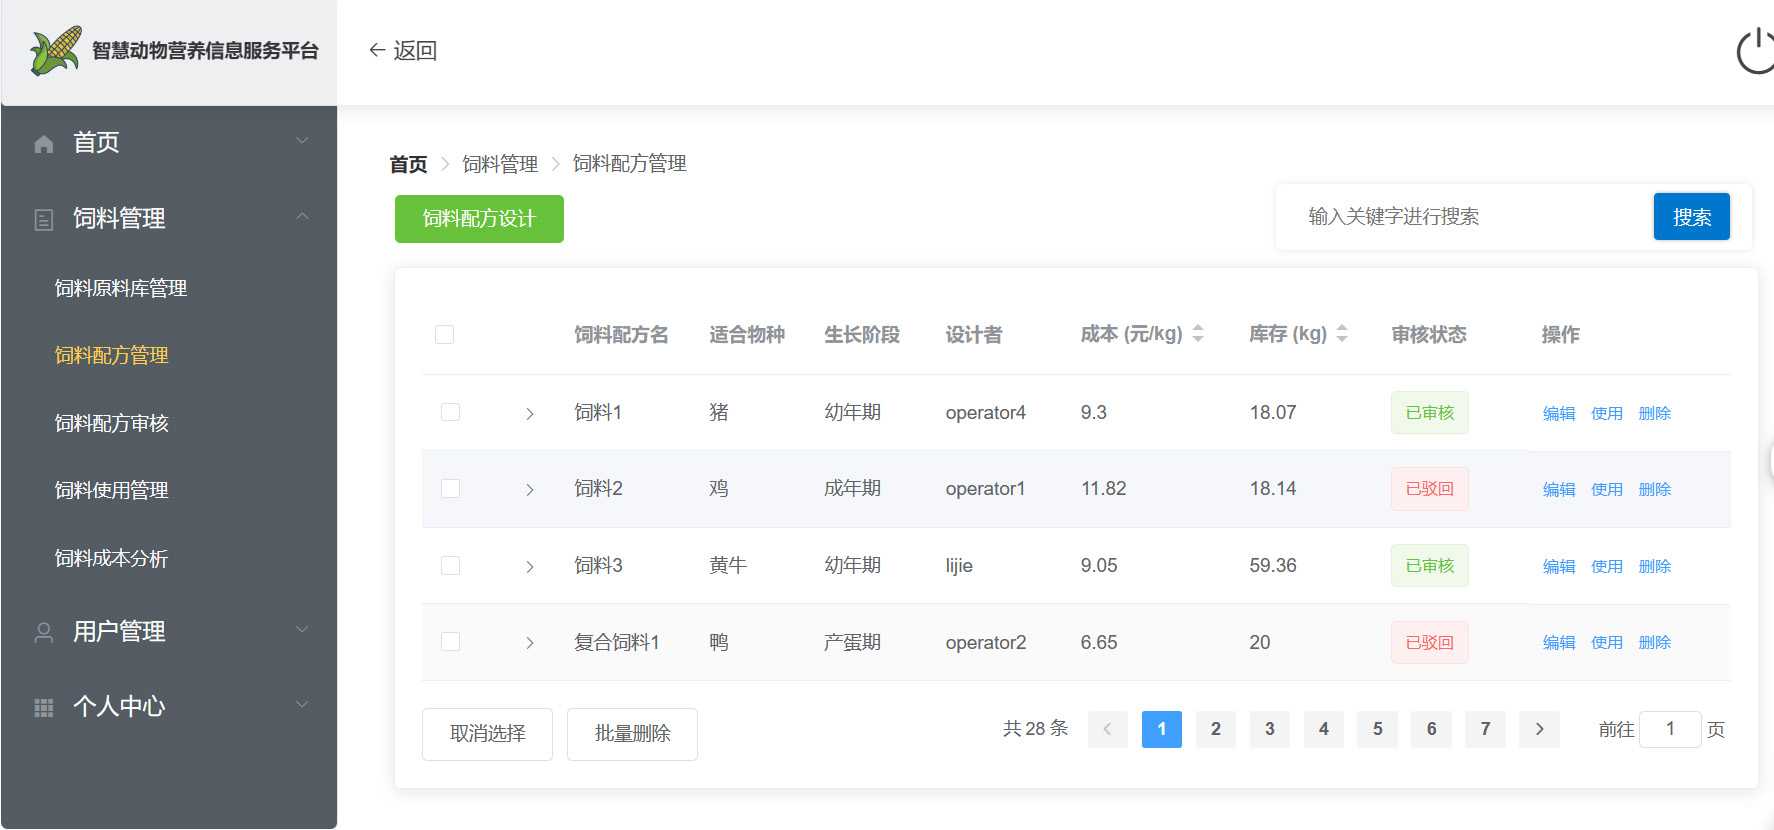The width and height of the screenshot is (1774, 830).
Task: Expand the 饲料3 row details
Action: (530, 567)
